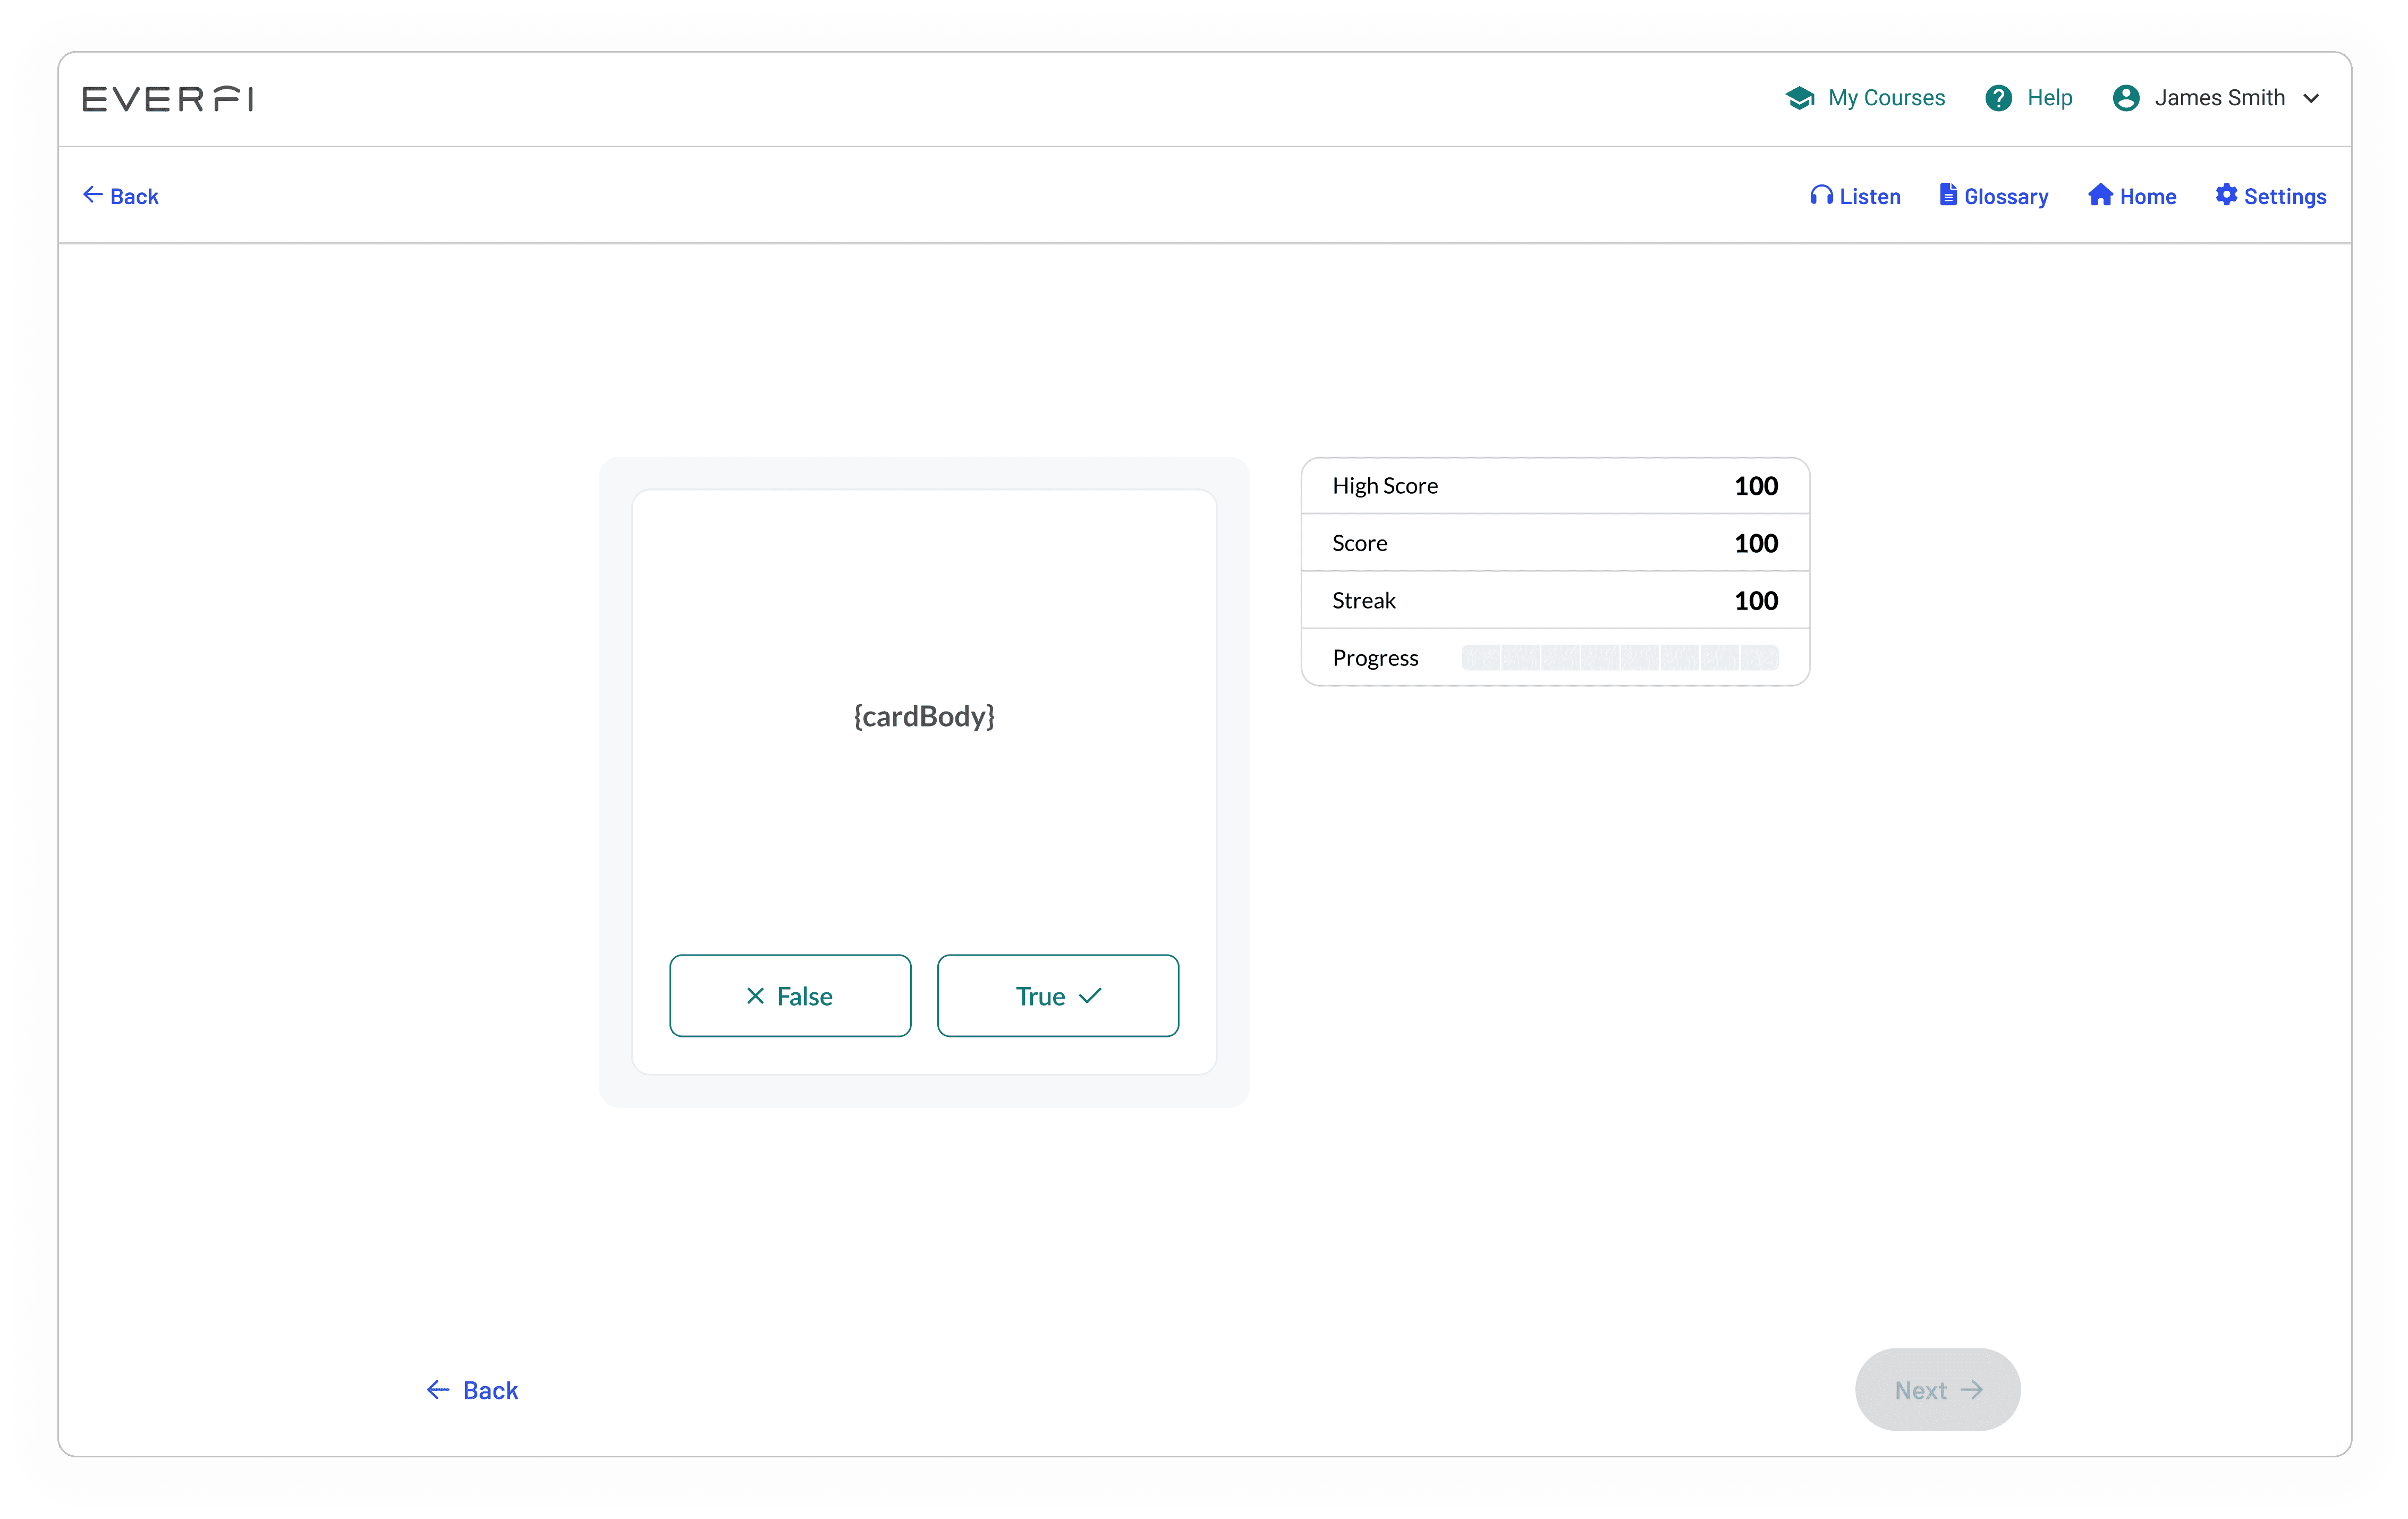Open the My Courses link
This screenshot has height=1519, width=2408.
pyautogui.click(x=1886, y=98)
